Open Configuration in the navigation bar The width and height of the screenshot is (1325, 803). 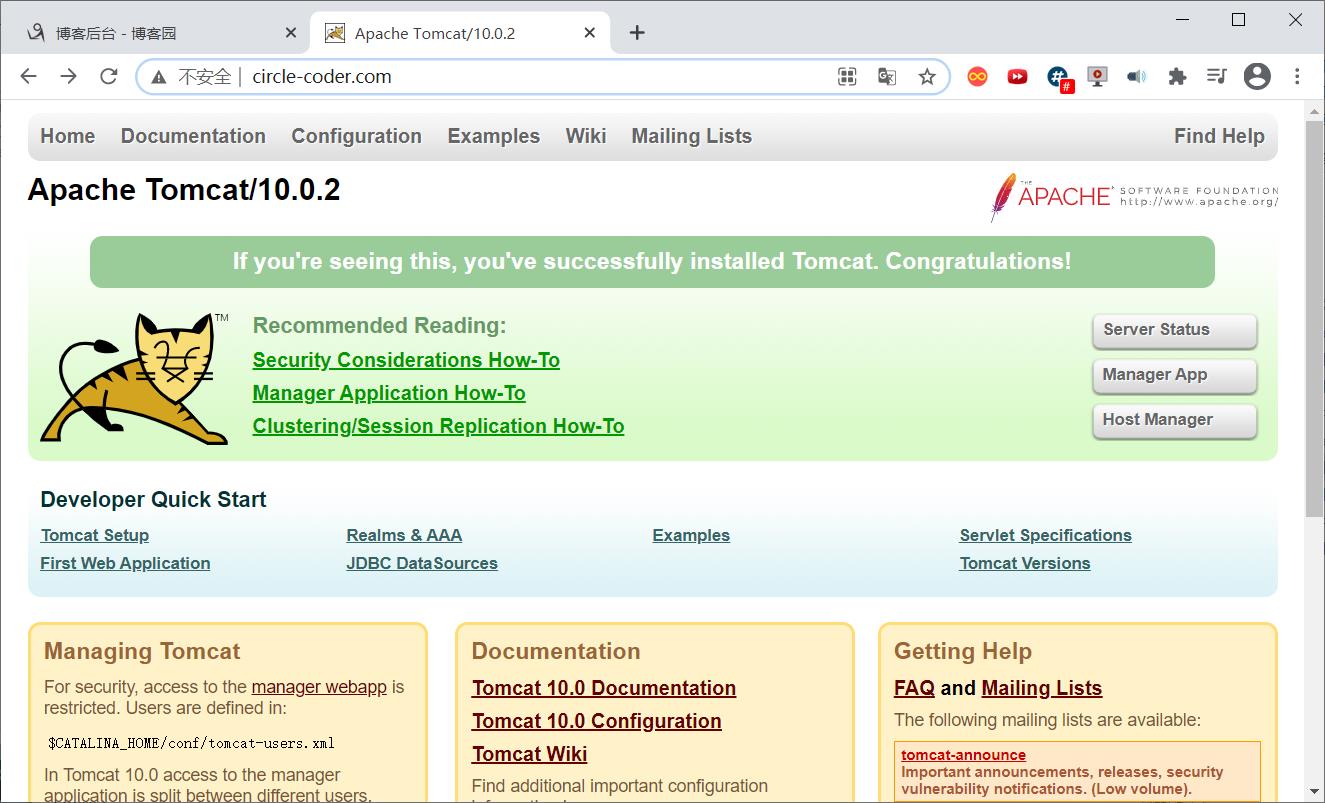(356, 136)
